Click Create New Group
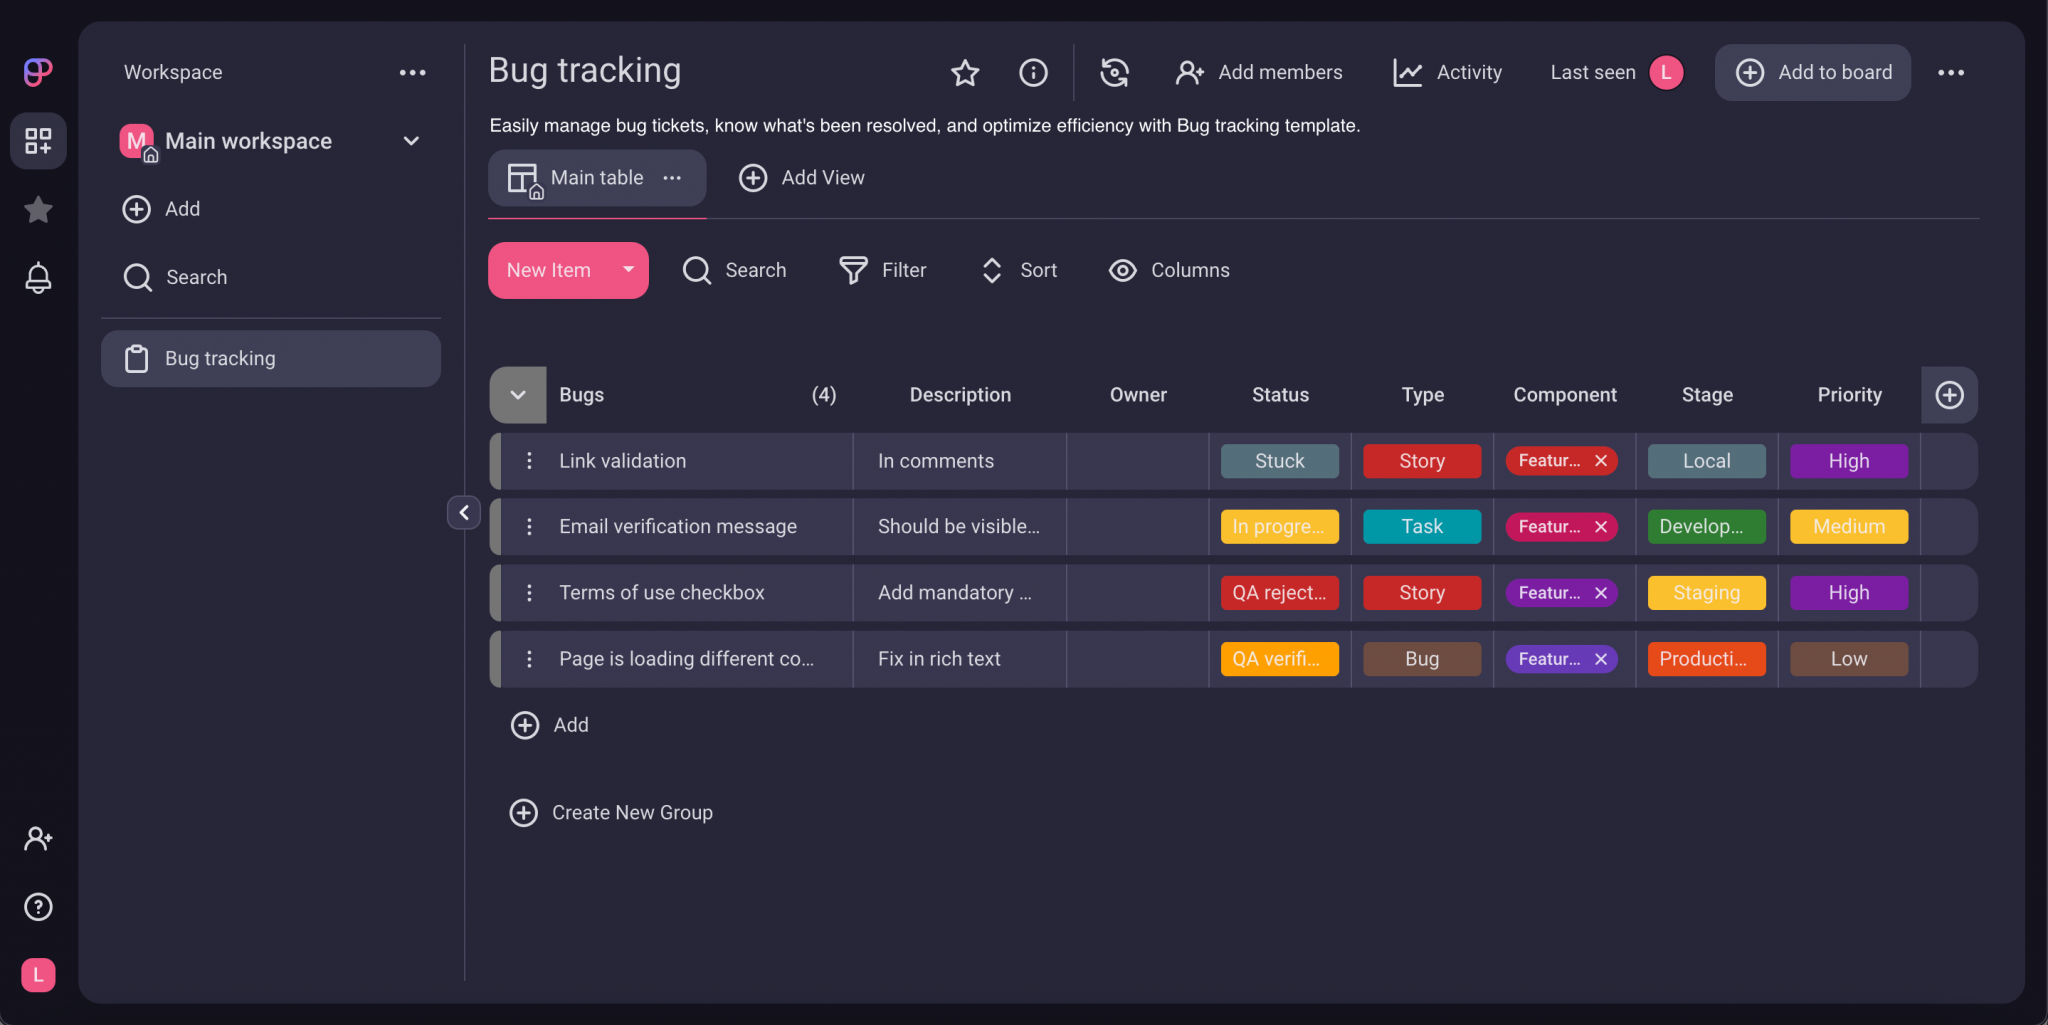 point(611,812)
